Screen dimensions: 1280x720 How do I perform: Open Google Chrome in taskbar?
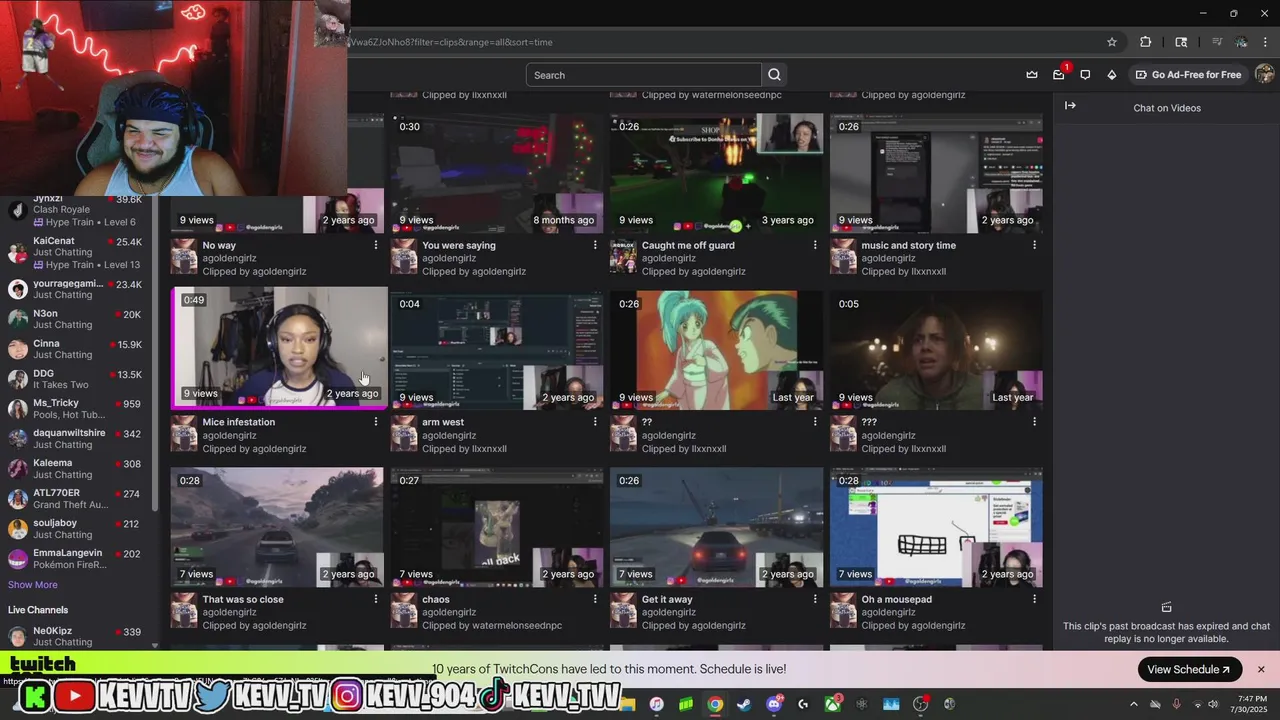click(715, 704)
